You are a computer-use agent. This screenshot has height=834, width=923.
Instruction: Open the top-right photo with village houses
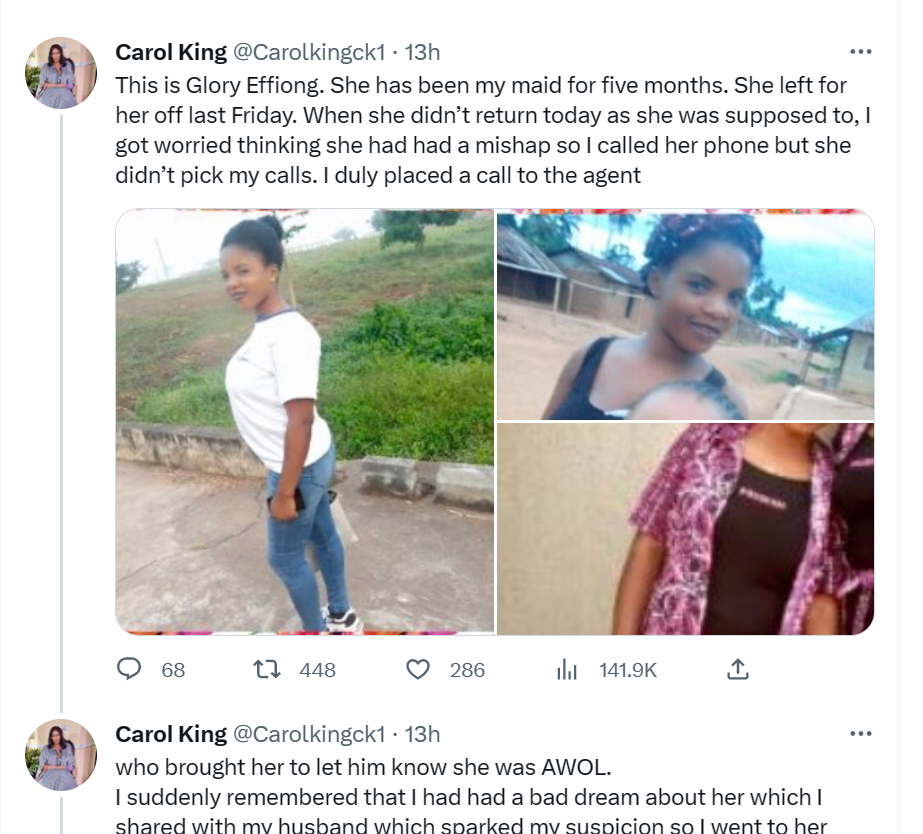(685, 314)
